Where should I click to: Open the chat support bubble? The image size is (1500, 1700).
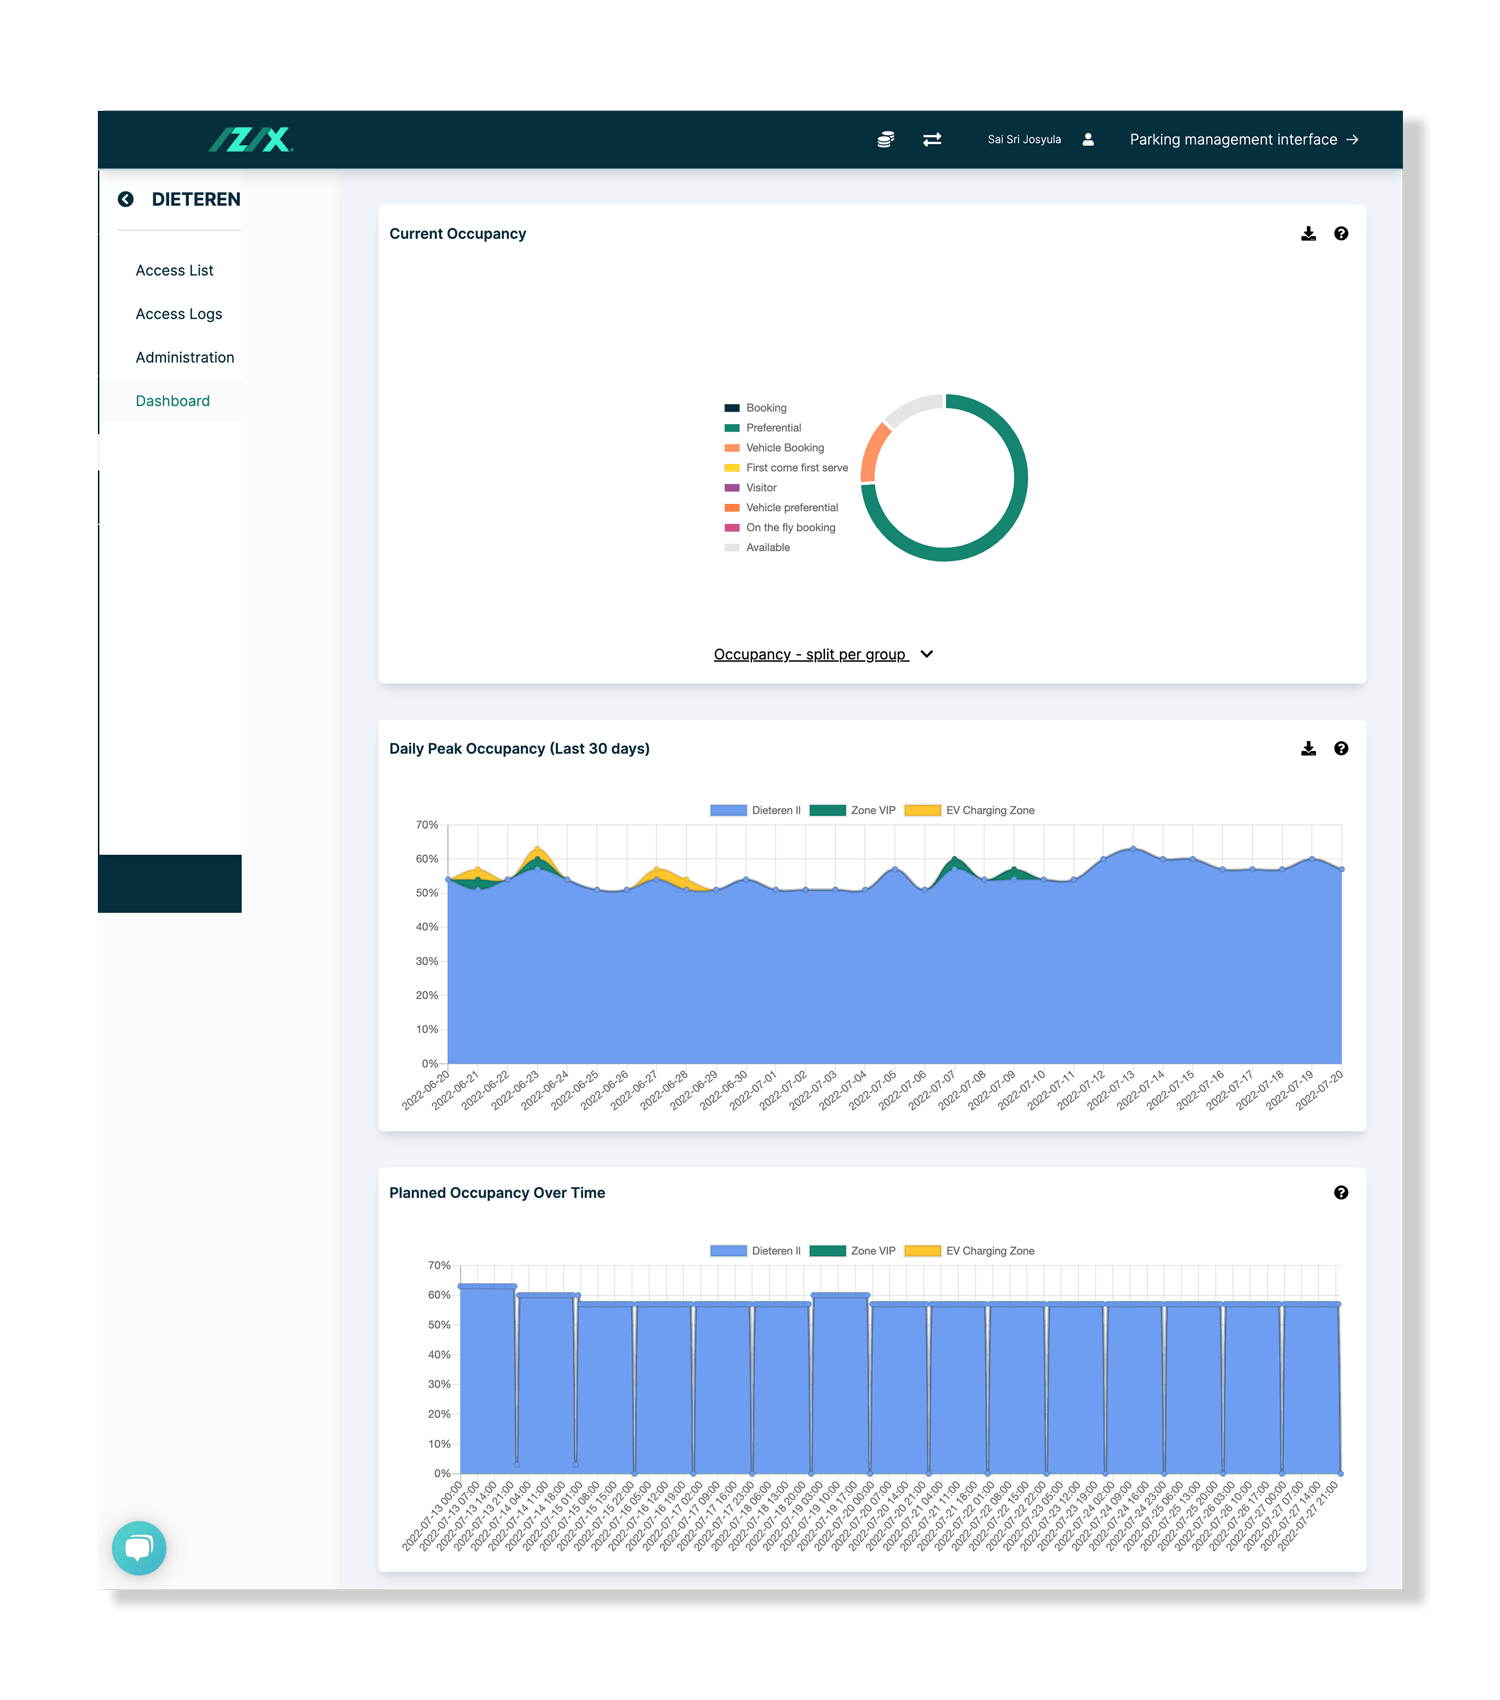click(139, 1548)
